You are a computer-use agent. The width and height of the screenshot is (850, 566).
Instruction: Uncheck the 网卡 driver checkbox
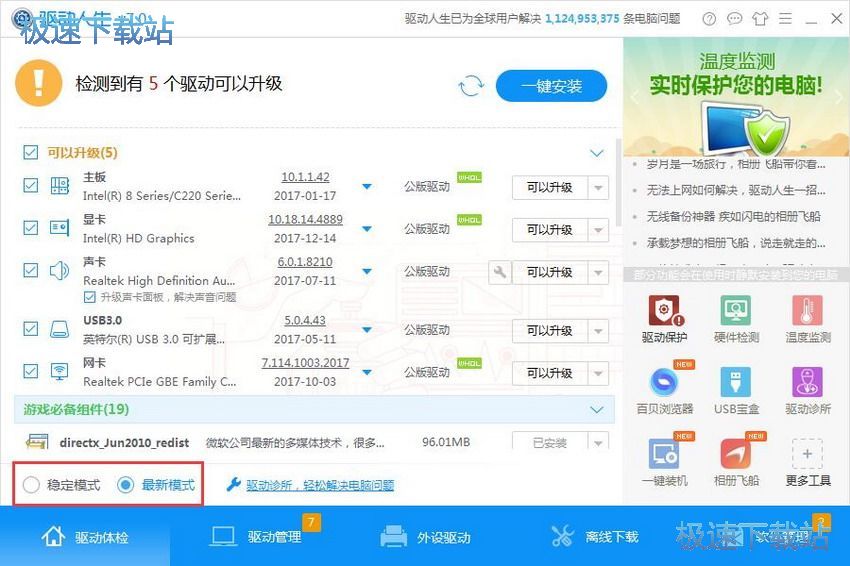[31, 371]
